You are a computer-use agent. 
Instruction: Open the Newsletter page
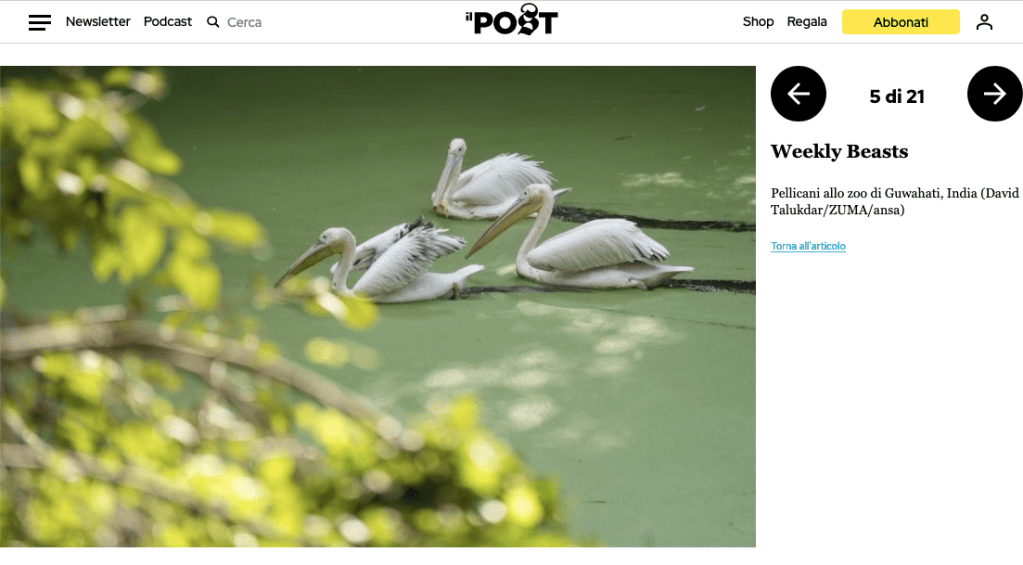click(98, 22)
